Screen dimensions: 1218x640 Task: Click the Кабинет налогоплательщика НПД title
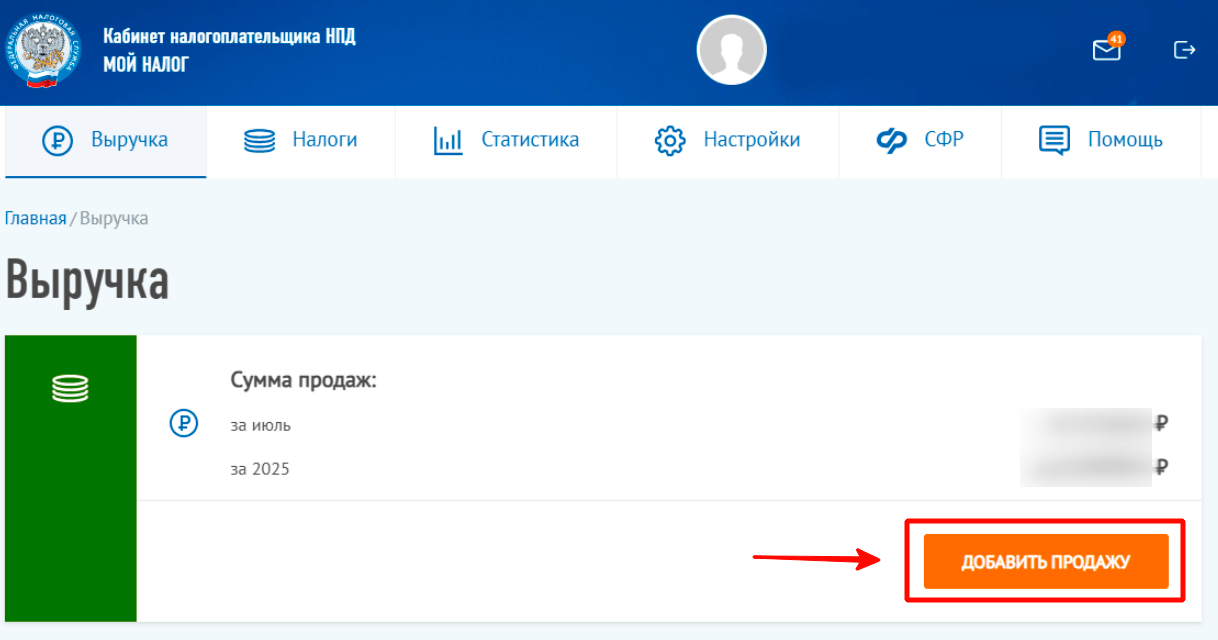pos(229,37)
